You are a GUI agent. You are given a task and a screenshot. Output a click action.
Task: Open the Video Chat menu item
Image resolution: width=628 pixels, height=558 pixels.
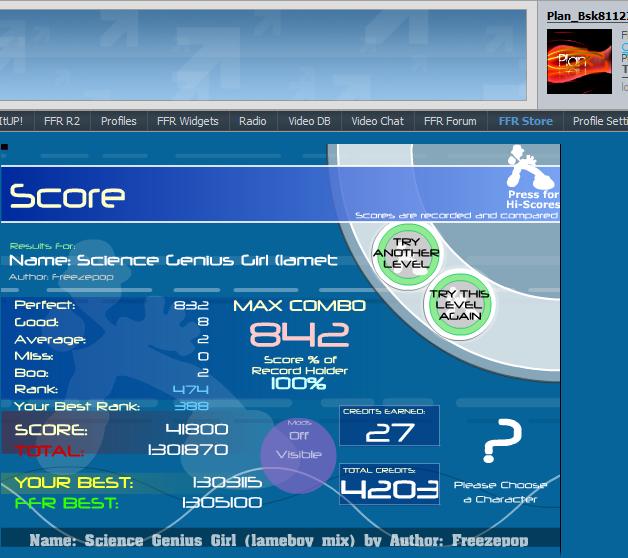(x=377, y=121)
